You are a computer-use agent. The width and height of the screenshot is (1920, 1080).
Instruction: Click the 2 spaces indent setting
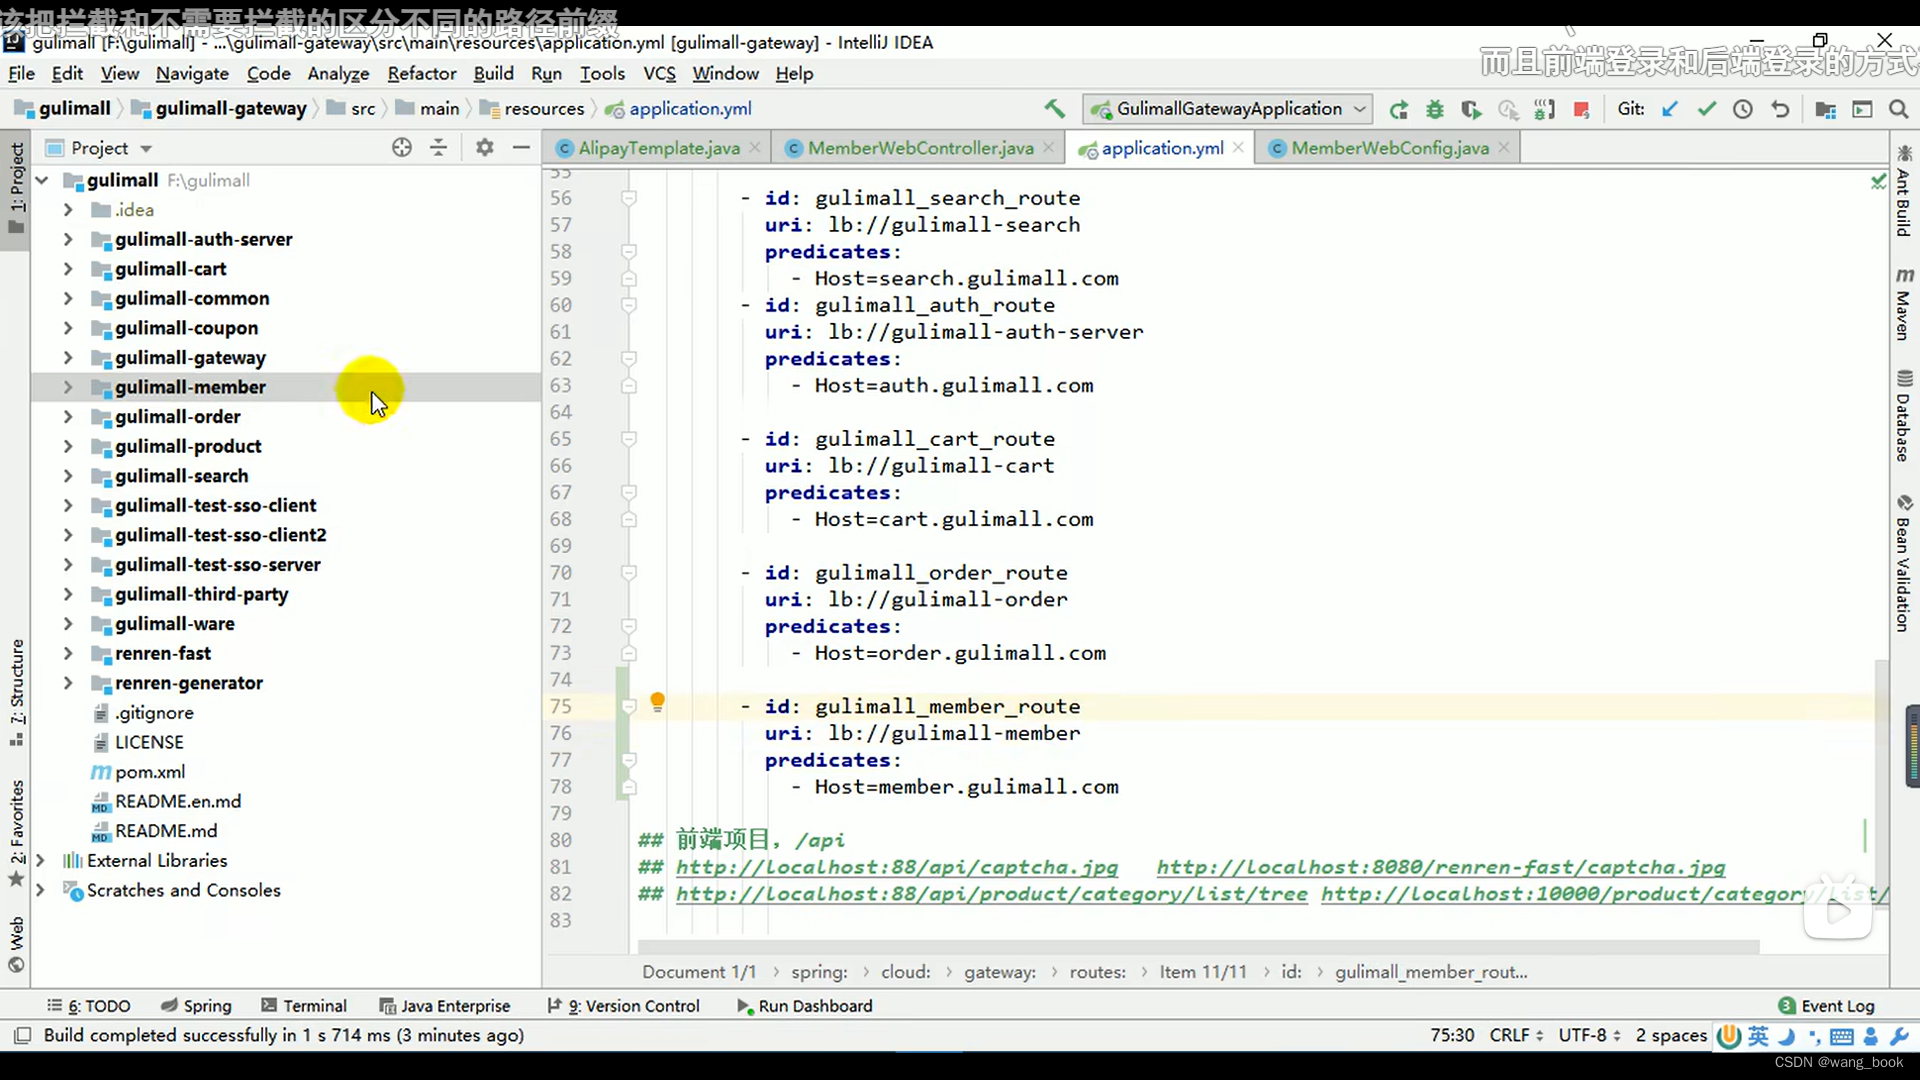(x=1670, y=1035)
